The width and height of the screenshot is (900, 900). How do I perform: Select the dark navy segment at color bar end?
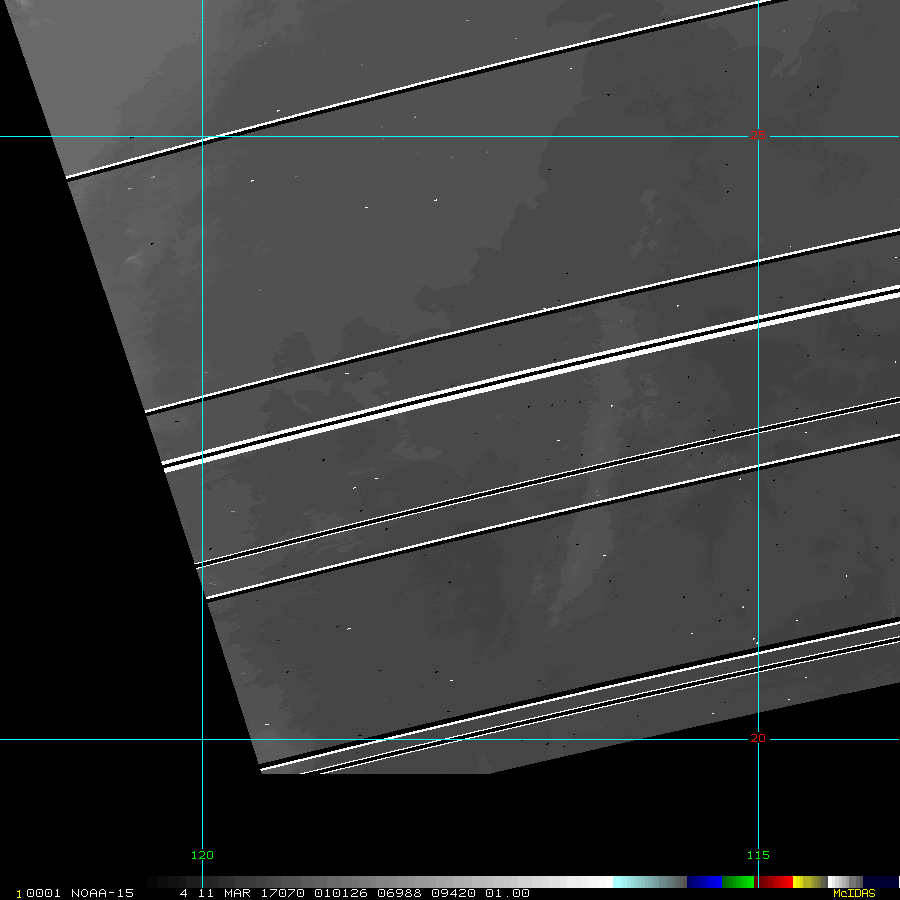coord(881,882)
